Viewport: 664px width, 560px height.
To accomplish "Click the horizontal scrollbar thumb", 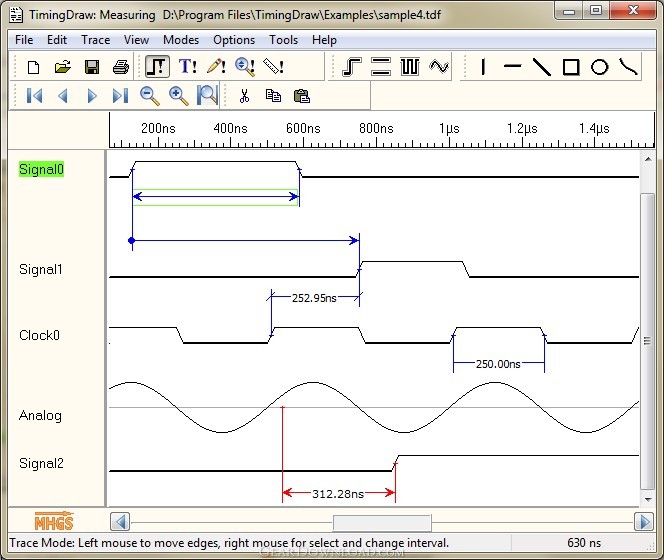I will coord(382,523).
